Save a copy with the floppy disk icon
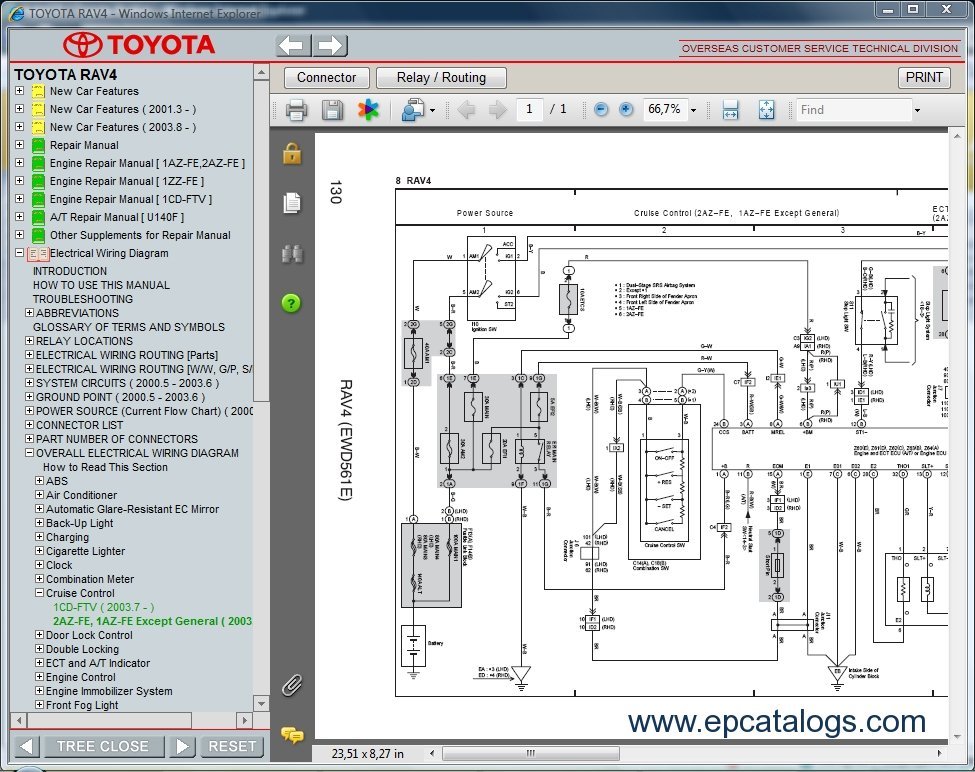 pyautogui.click(x=332, y=110)
